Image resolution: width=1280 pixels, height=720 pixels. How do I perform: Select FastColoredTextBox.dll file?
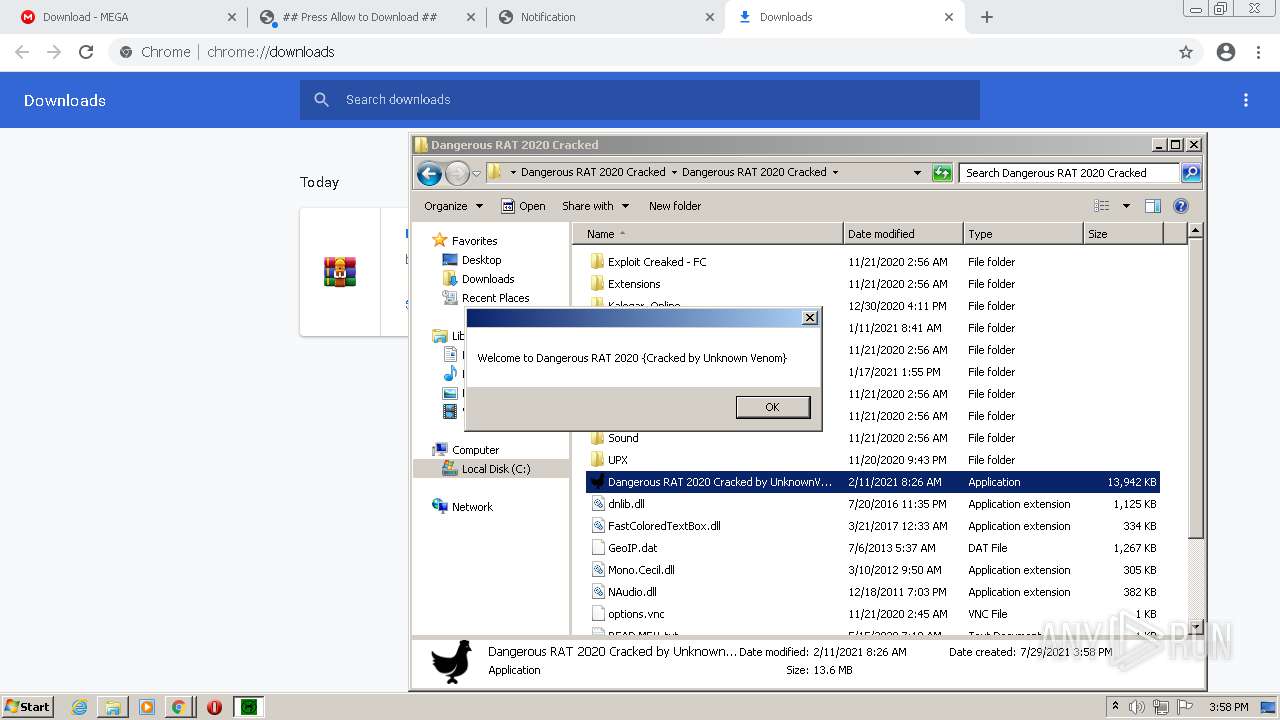(664, 526)
